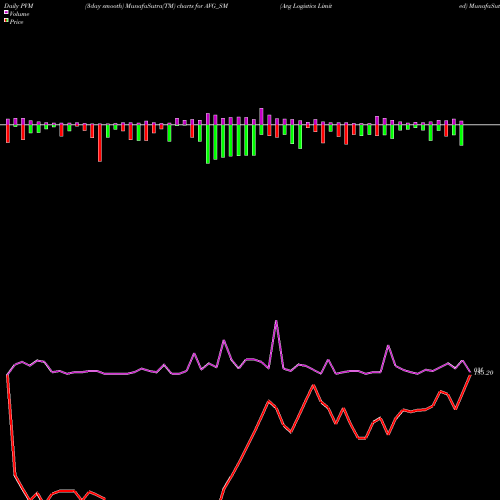Click the red-green Price legend swatch
The image size is (500, 500).
[6, 21]
